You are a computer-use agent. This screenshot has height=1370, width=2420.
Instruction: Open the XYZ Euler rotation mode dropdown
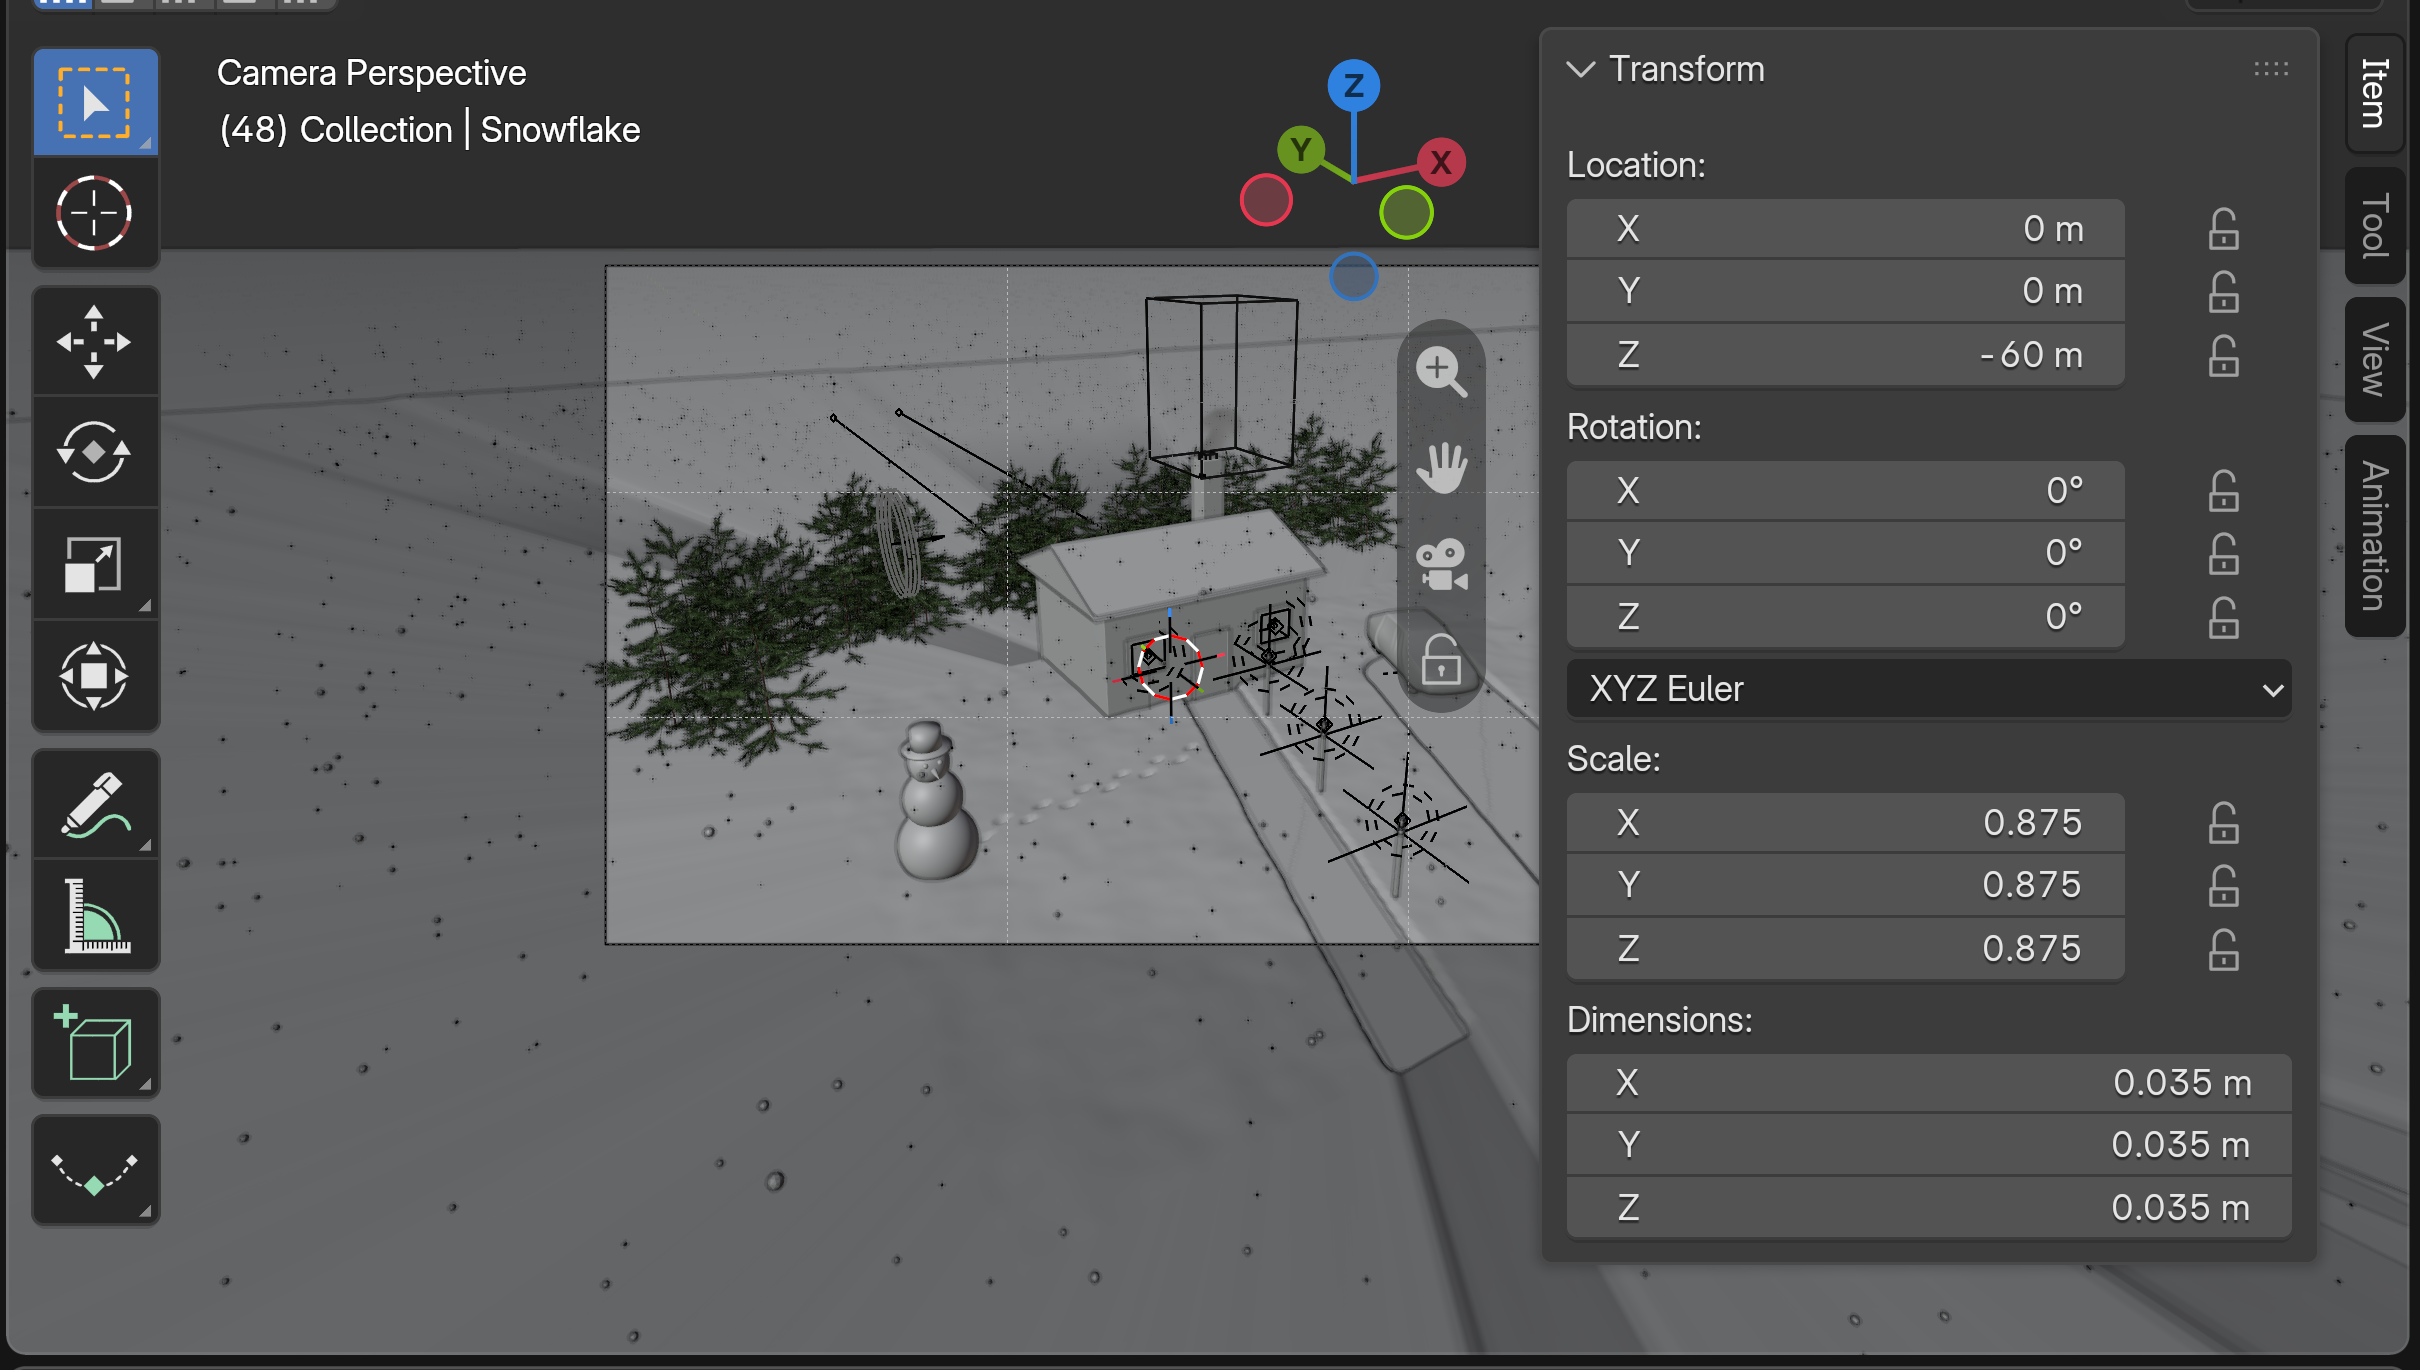click(1929, 689)
